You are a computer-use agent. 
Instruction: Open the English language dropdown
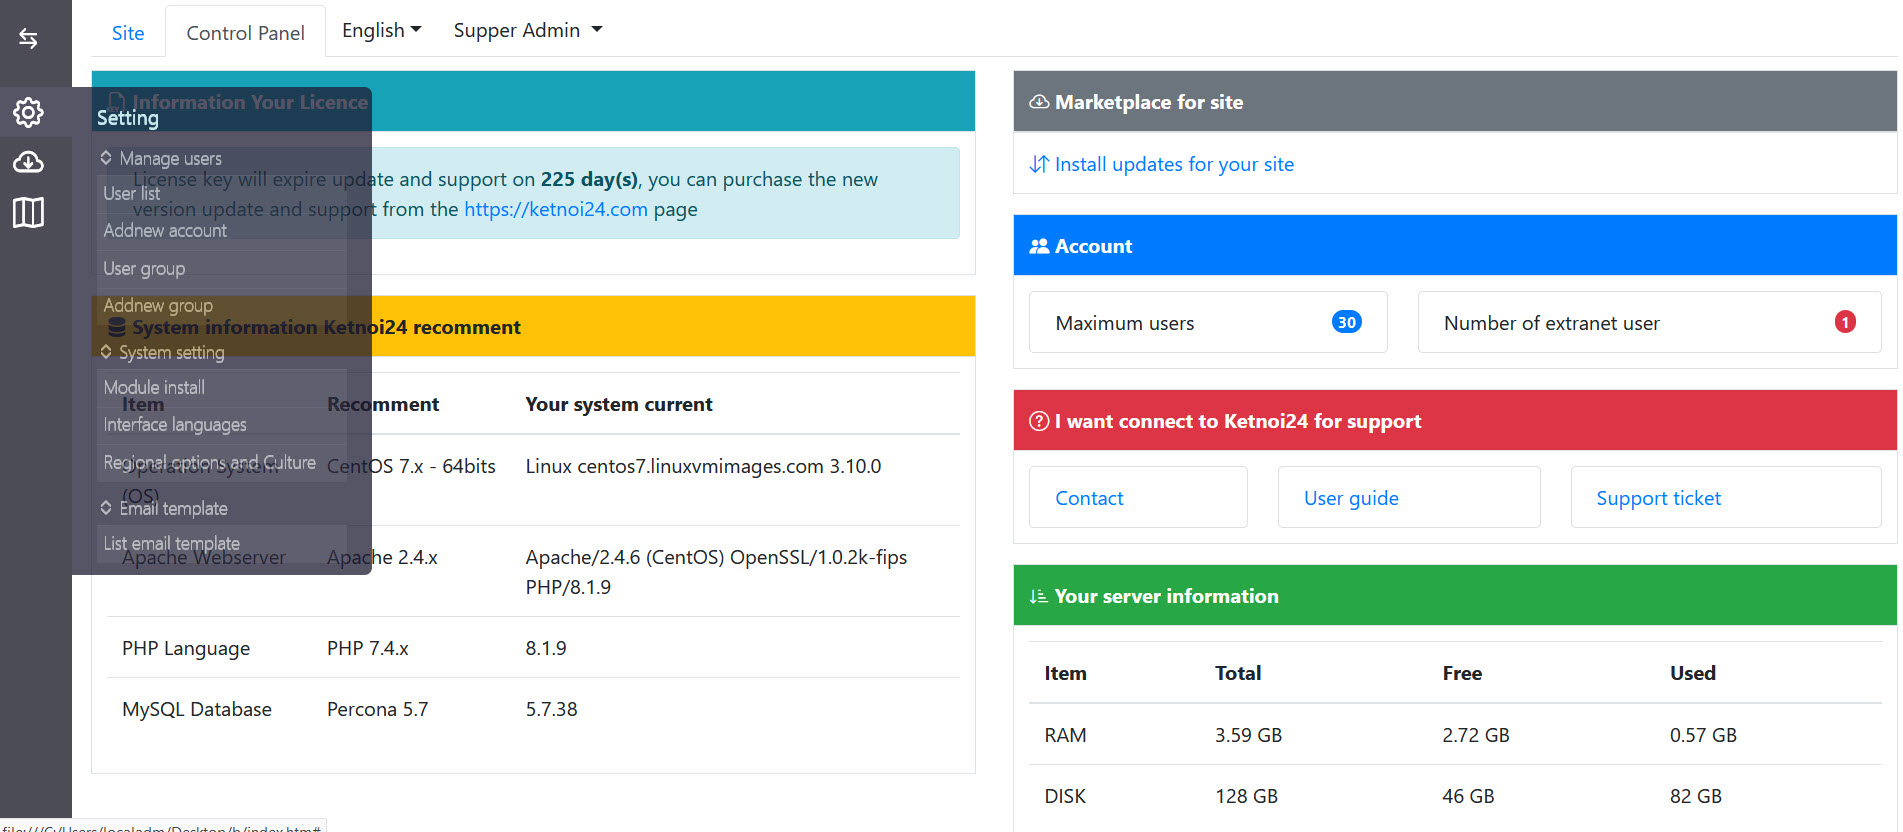[x=382, y=30]
